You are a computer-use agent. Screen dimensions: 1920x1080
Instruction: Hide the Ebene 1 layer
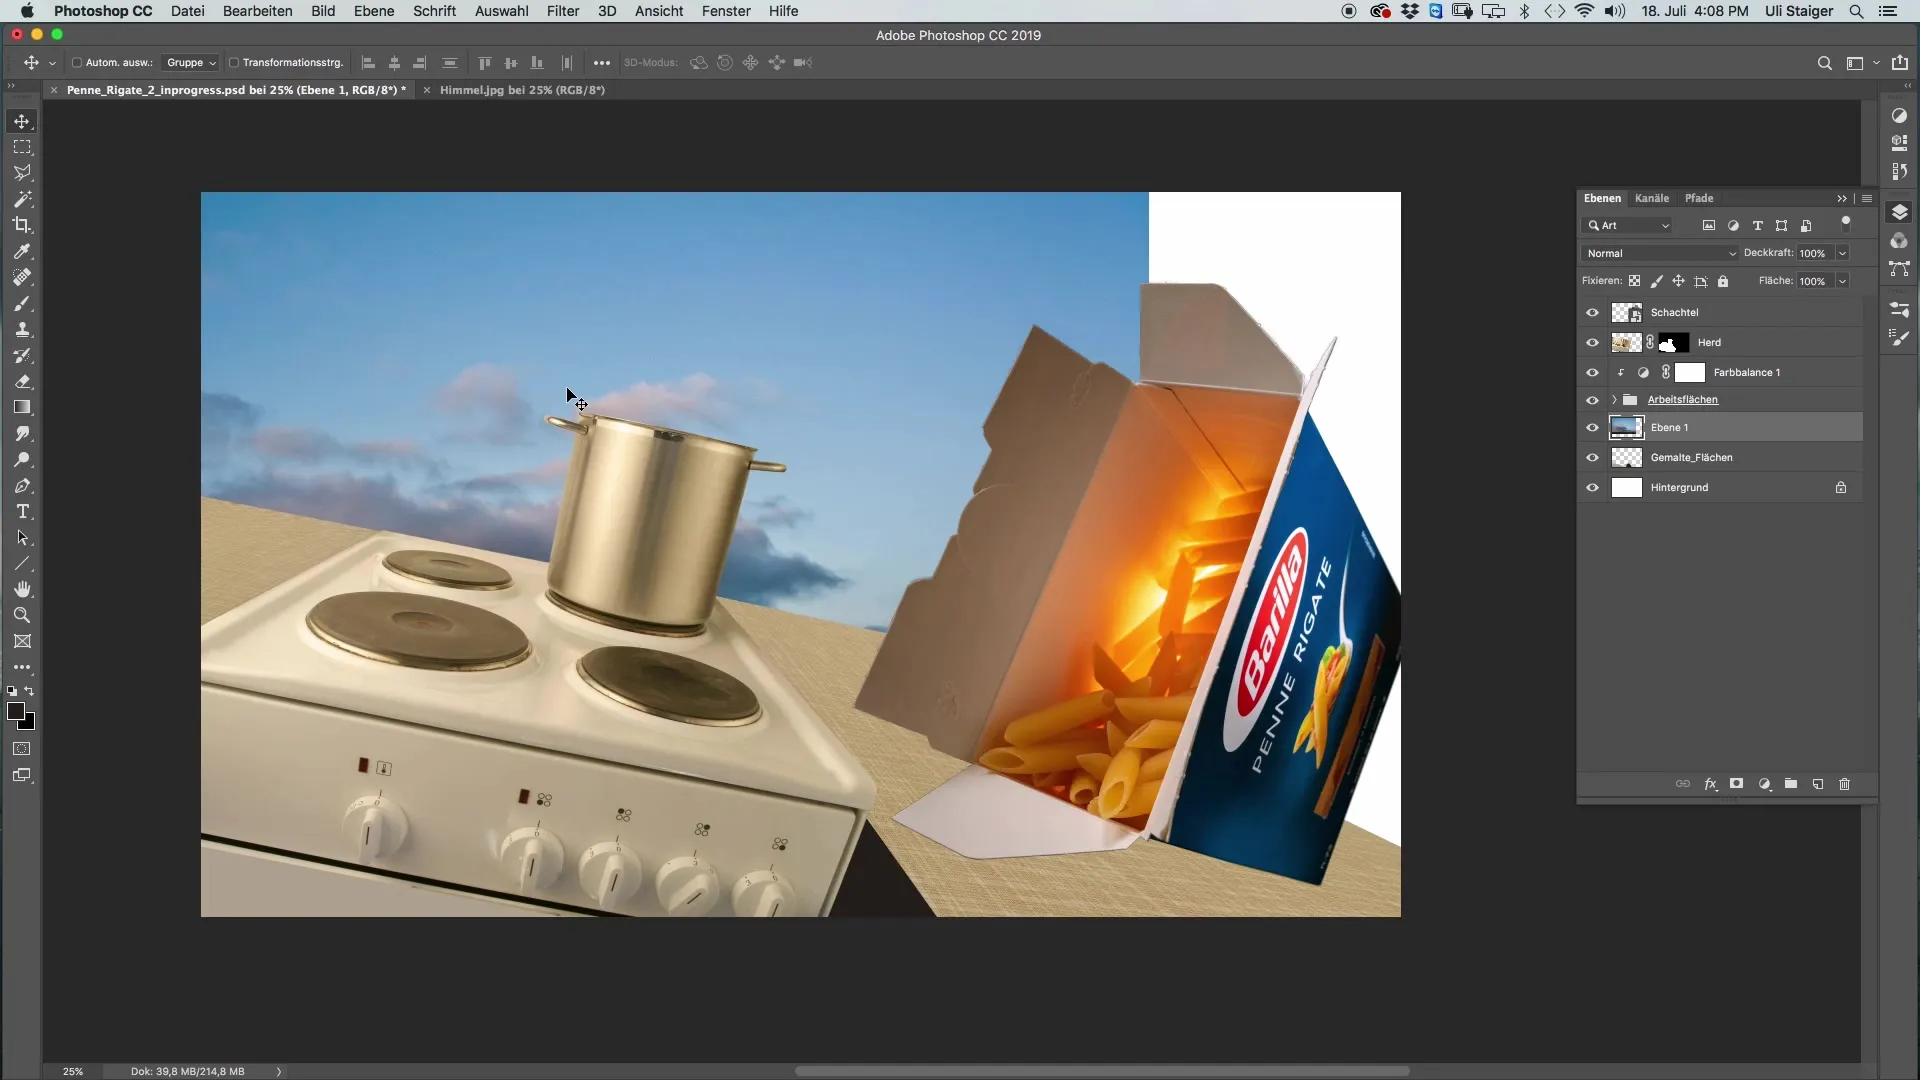click(x=1592, y=427)
